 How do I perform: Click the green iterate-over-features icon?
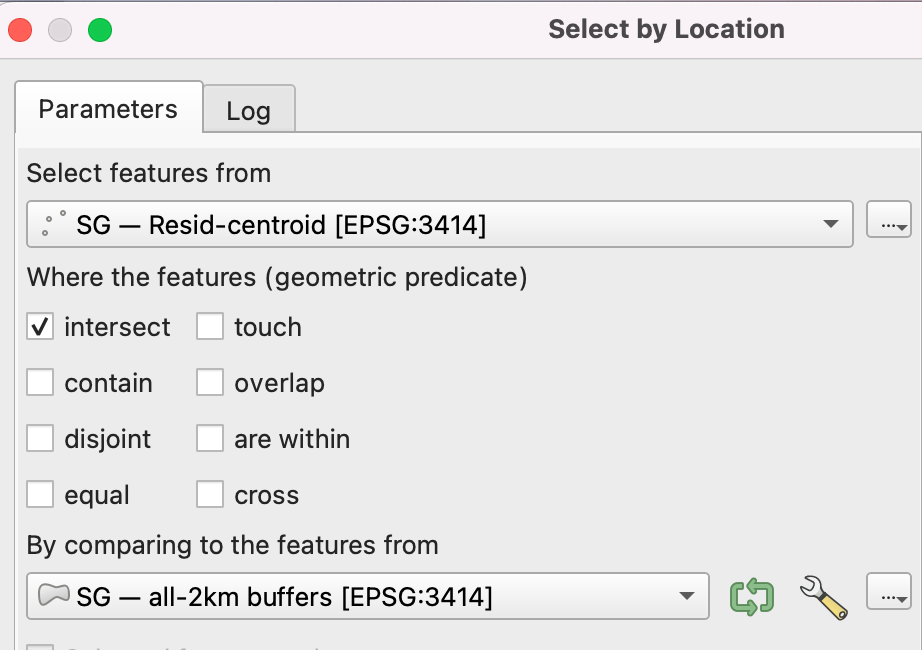tap(752, 597)
